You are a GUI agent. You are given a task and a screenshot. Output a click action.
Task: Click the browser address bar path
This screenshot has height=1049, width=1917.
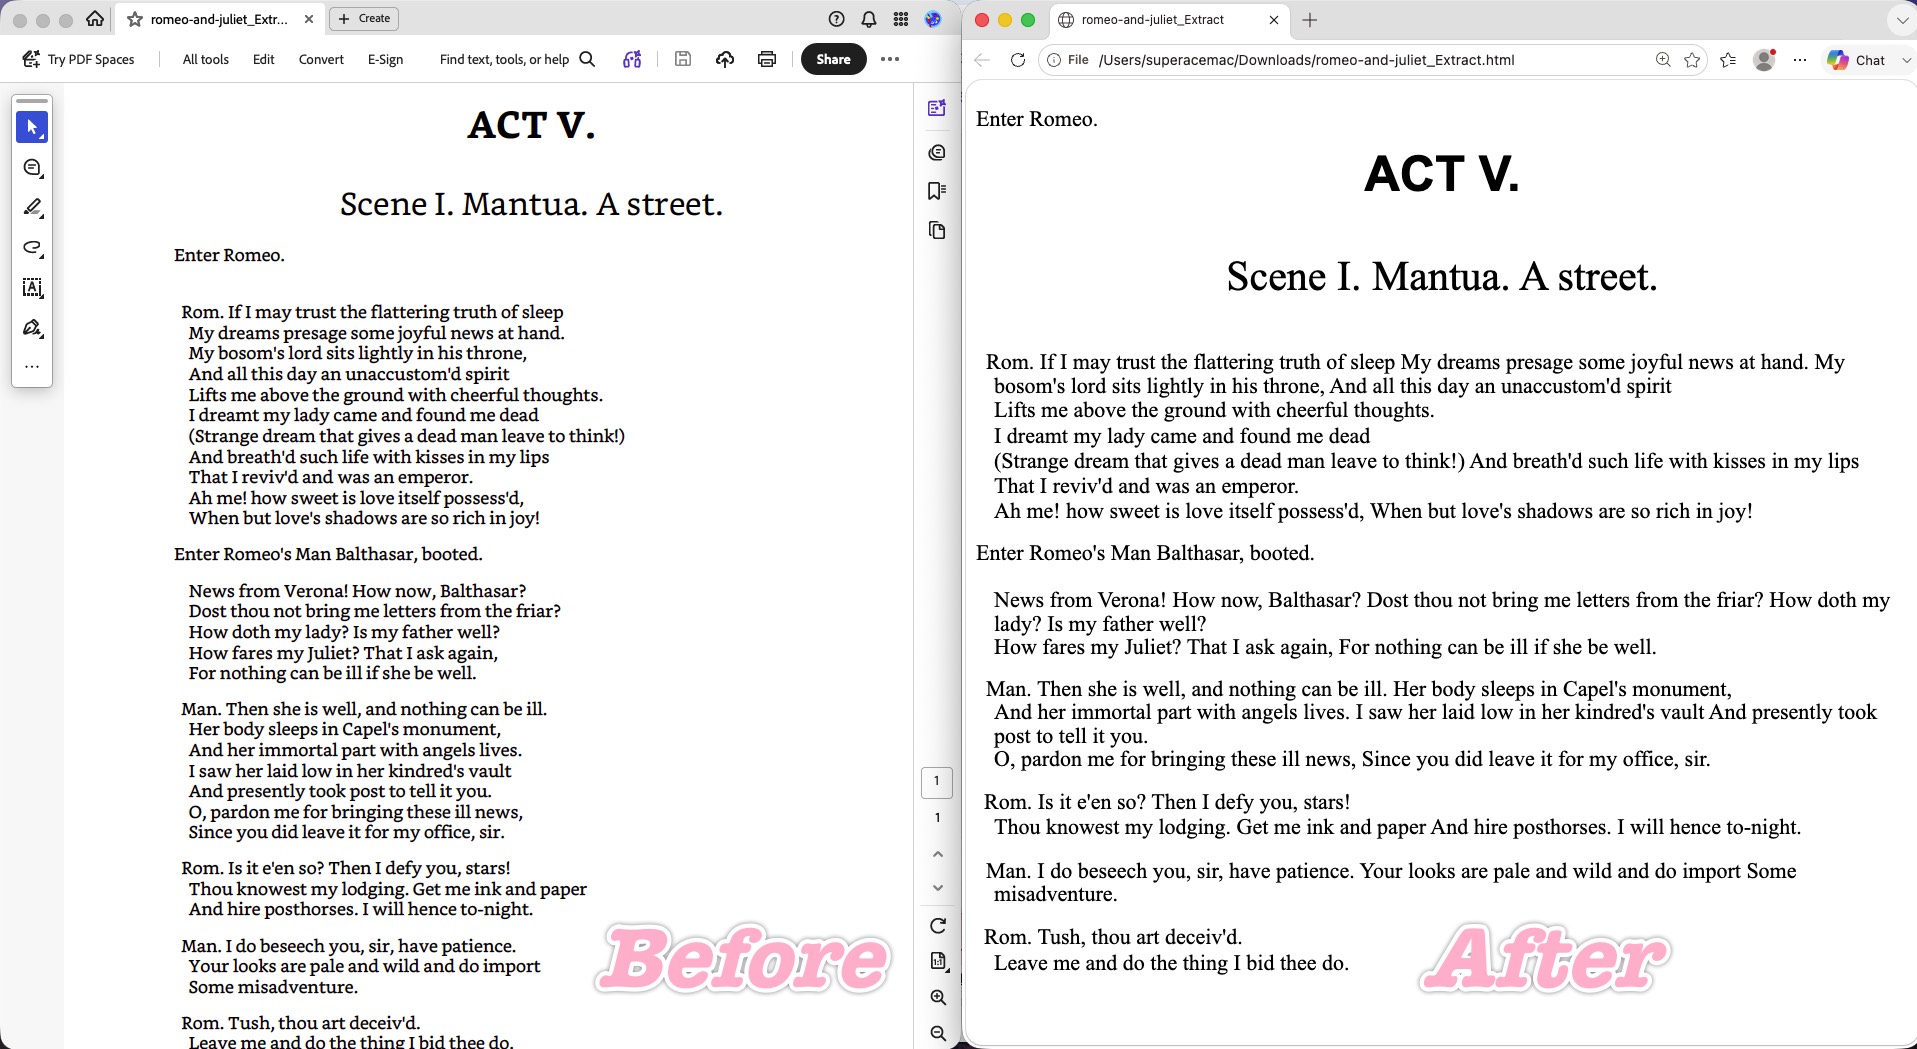pos(1306,60)
